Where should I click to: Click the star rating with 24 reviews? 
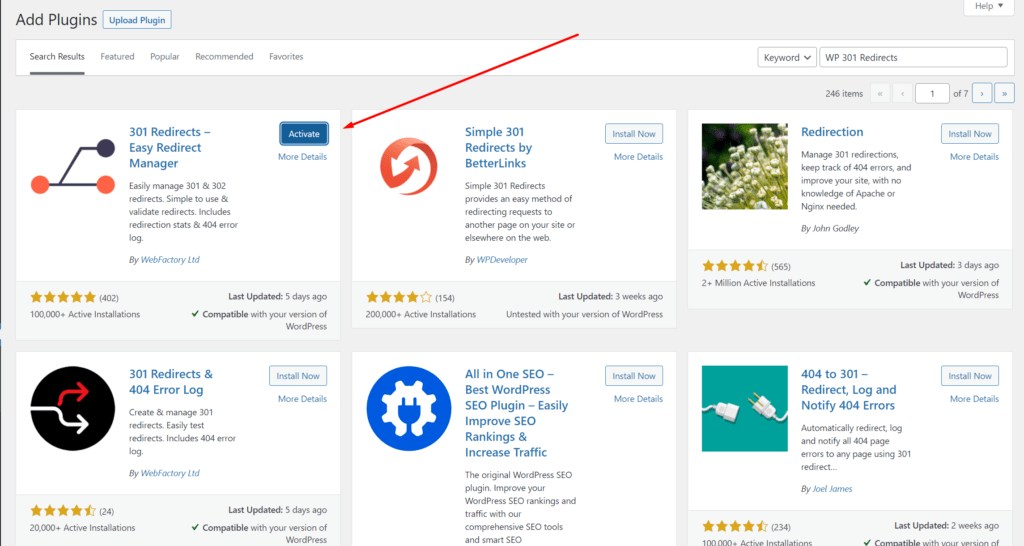tap(63, 511)
